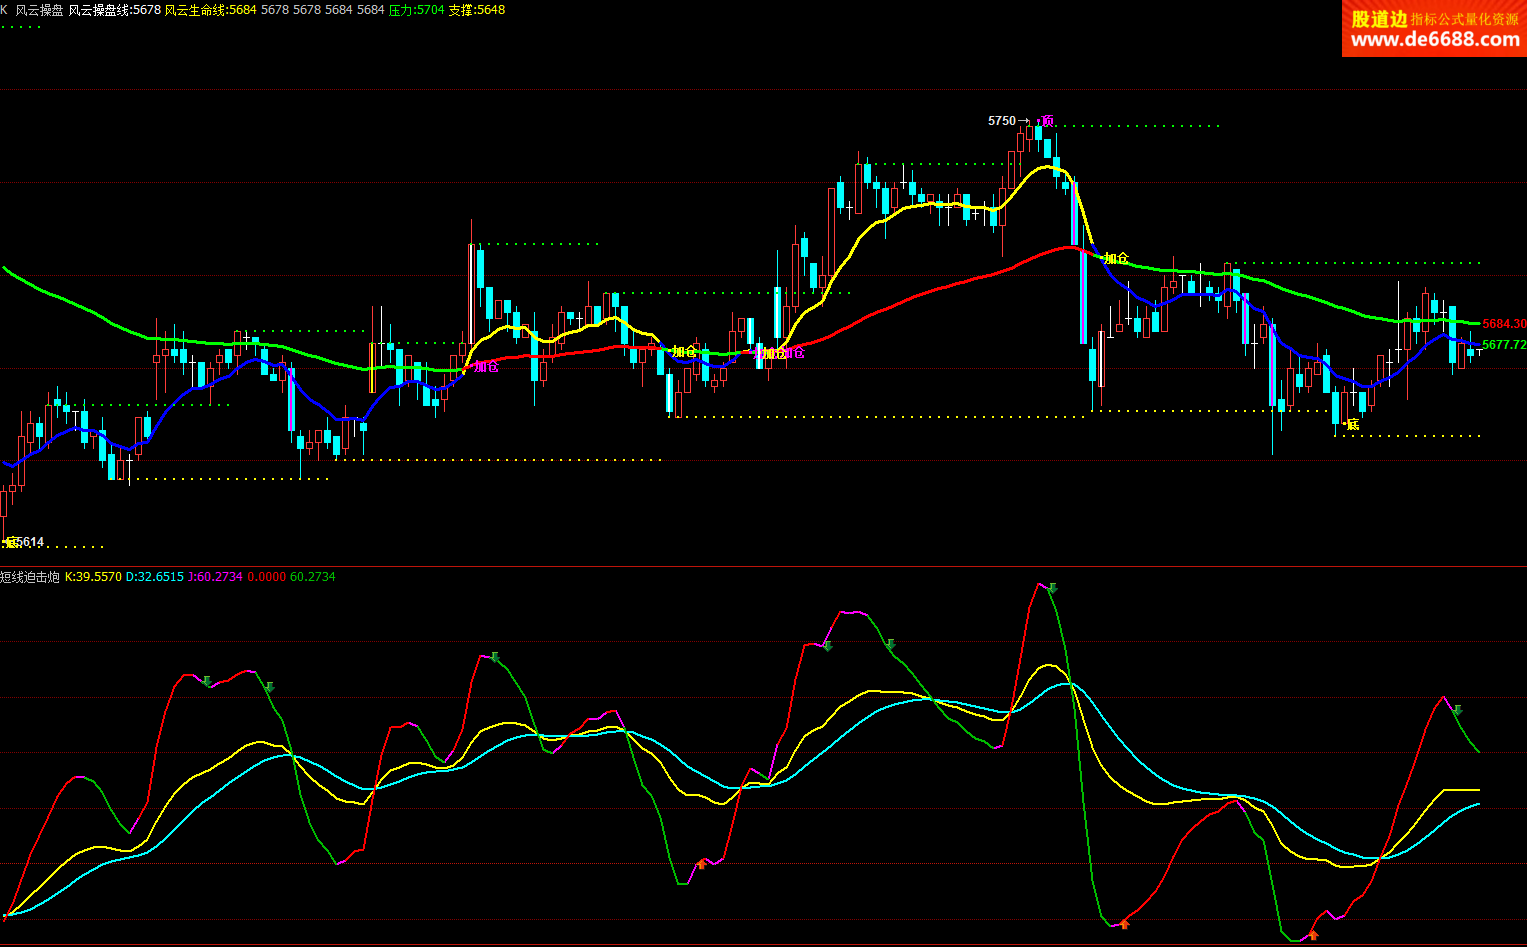
Task: Click the 加仓 label right of the peak drop
Action: [x=1116, y=258]
